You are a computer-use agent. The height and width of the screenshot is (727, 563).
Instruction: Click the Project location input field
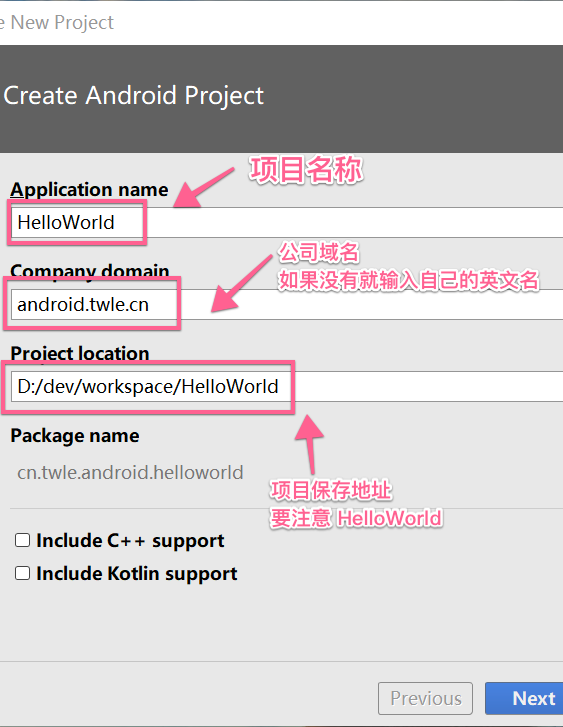287,386
